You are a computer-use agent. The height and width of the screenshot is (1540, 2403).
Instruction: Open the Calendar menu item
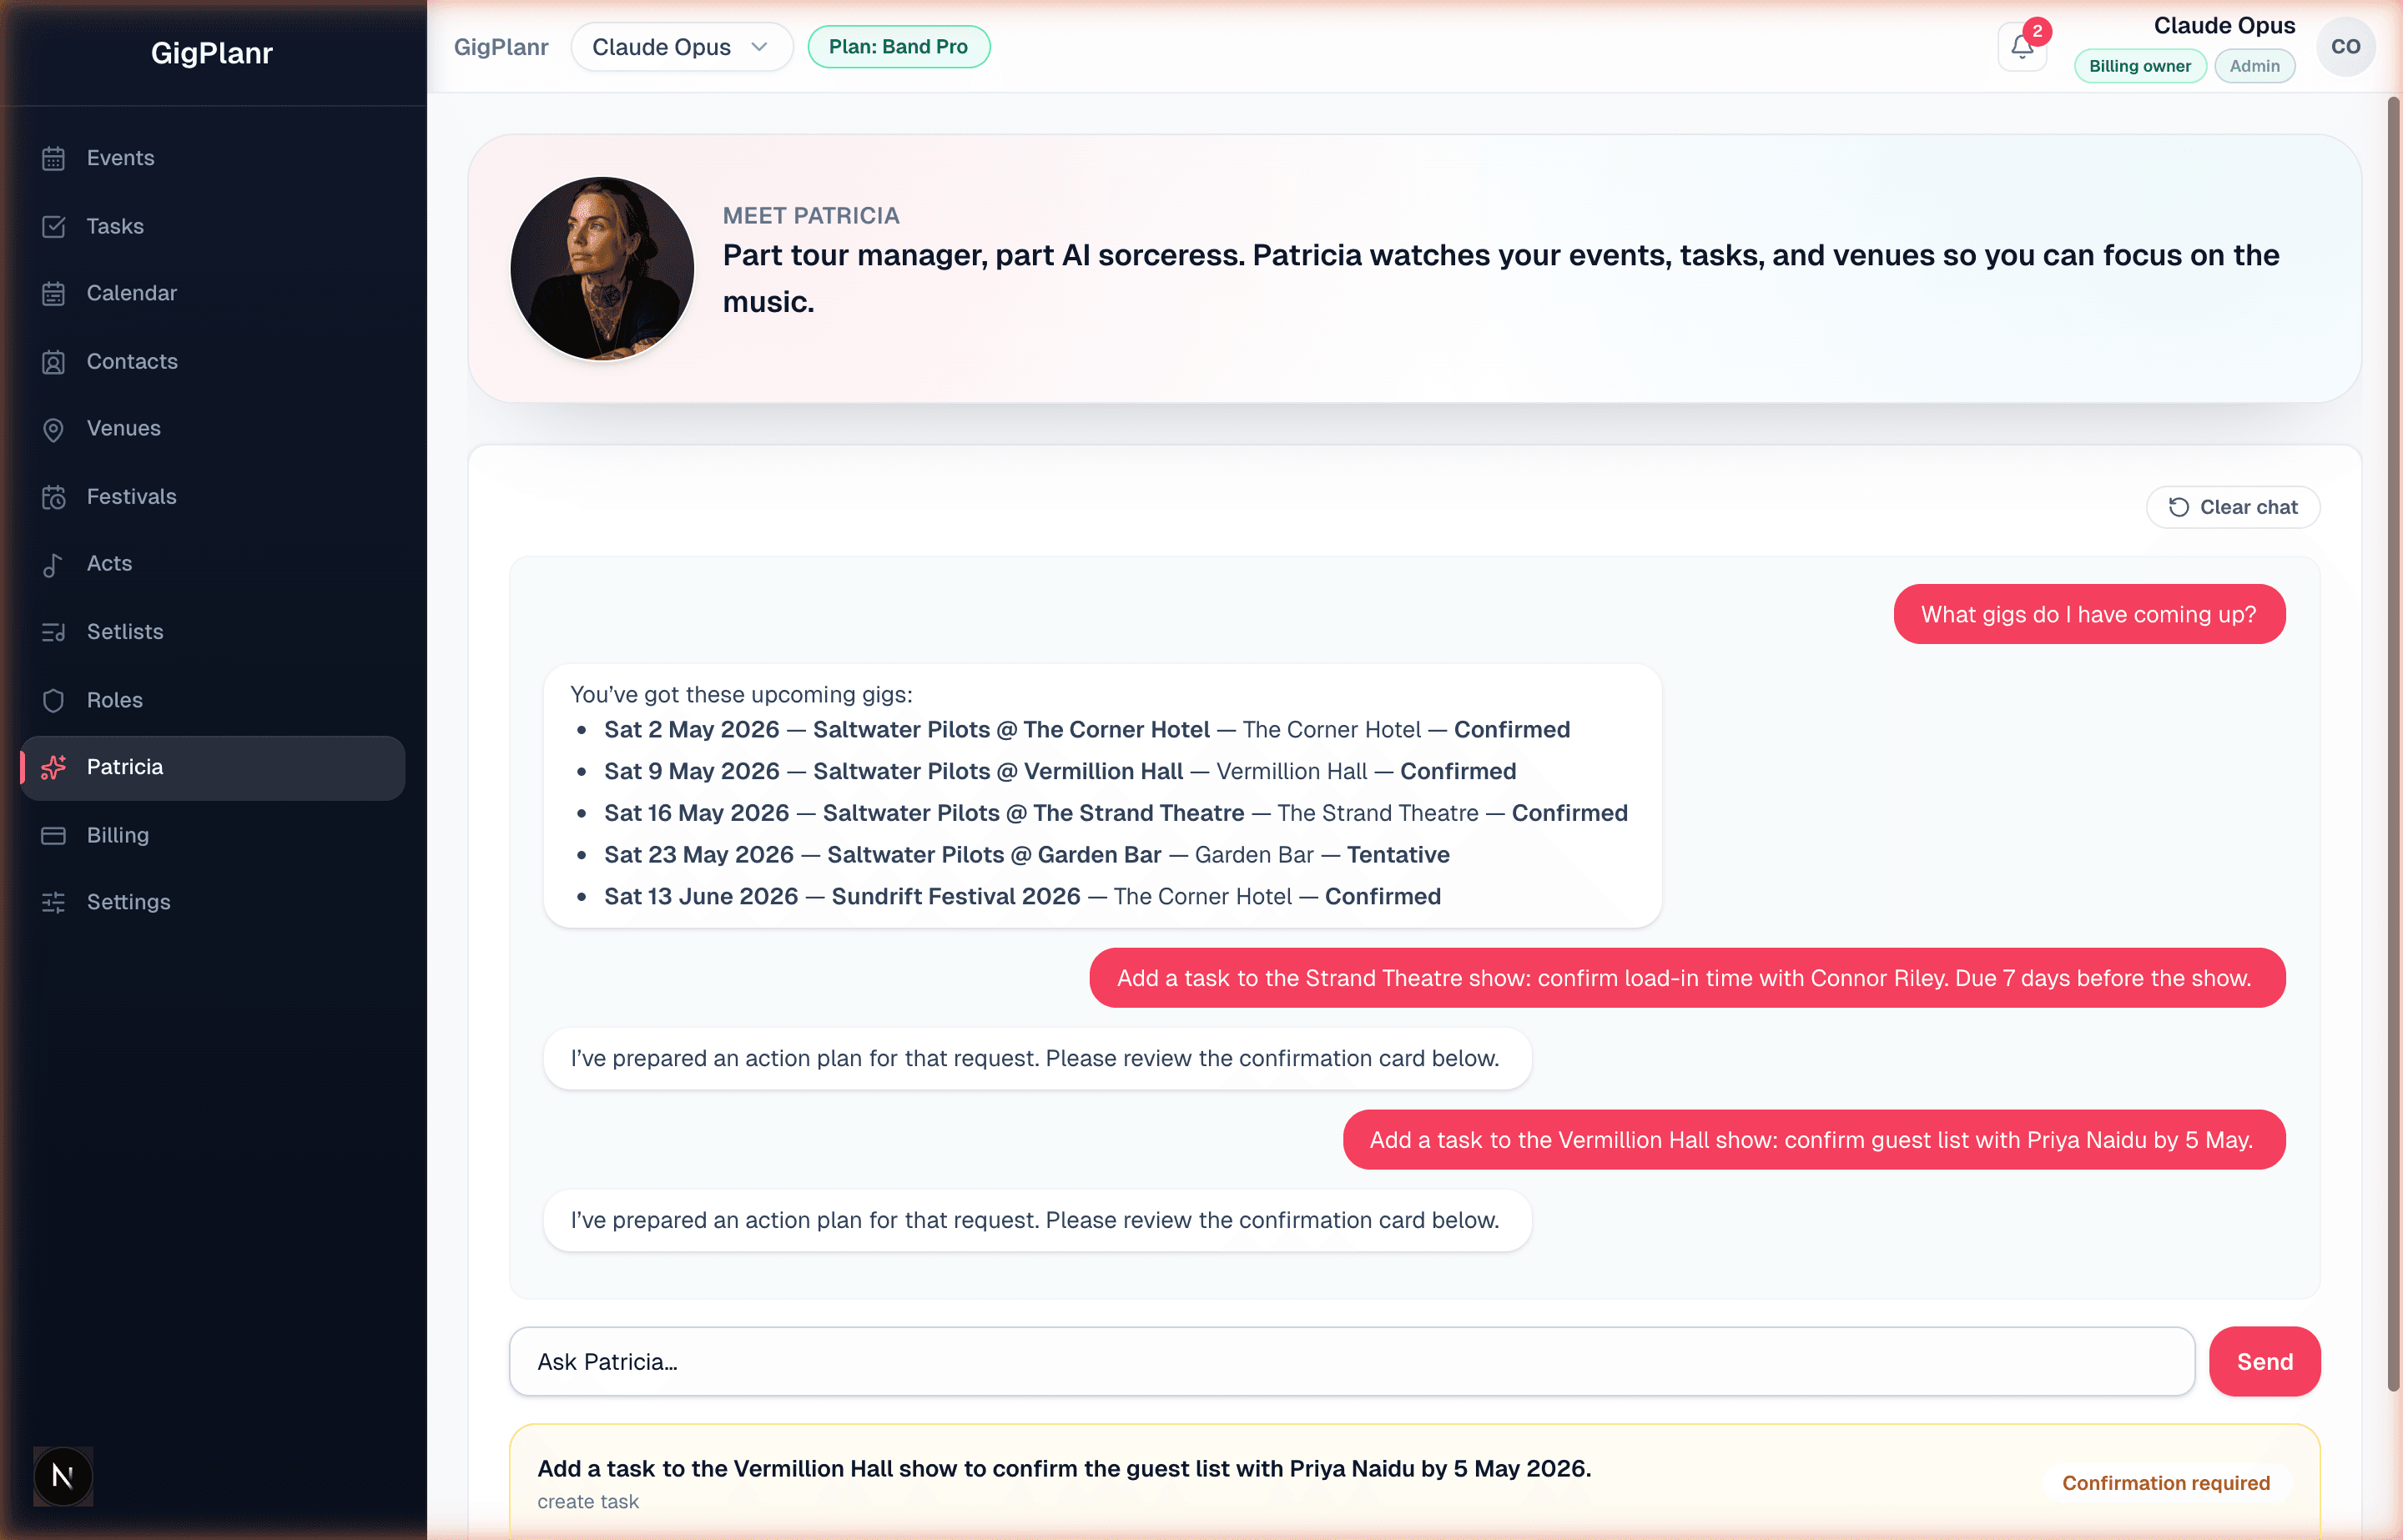tap(213, 293)
